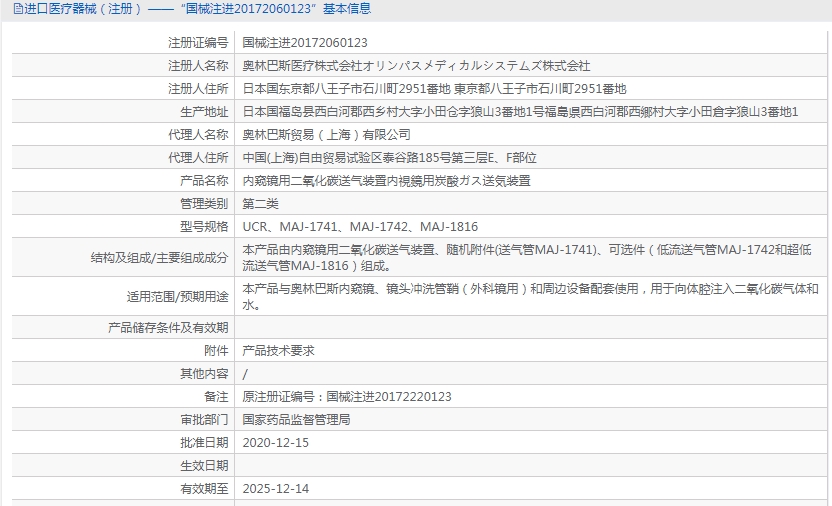The width and height of the screenshot is (832, 506).
Task: Click the header title 进口医疗器械（注册）基本信息
Action: (197, 9)
